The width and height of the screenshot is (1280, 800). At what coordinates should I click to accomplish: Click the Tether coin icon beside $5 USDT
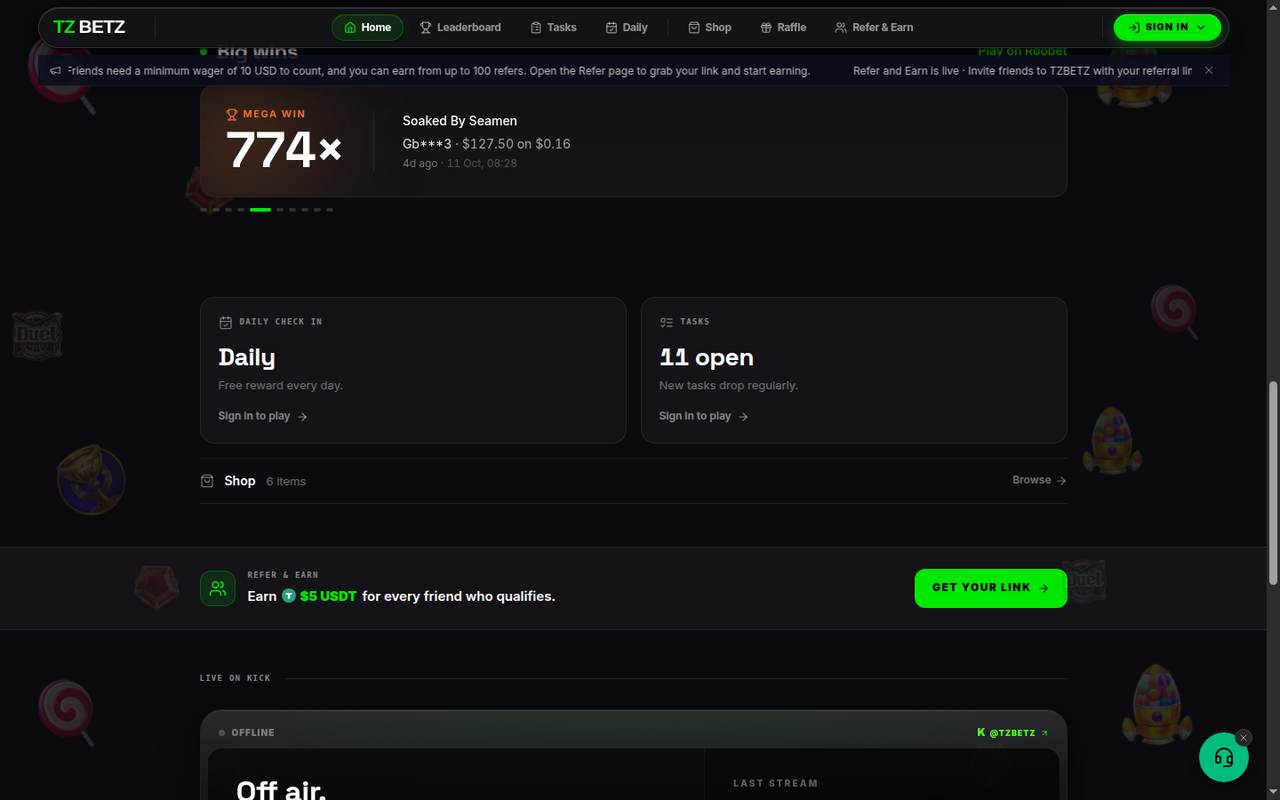(x=289, y=596)
